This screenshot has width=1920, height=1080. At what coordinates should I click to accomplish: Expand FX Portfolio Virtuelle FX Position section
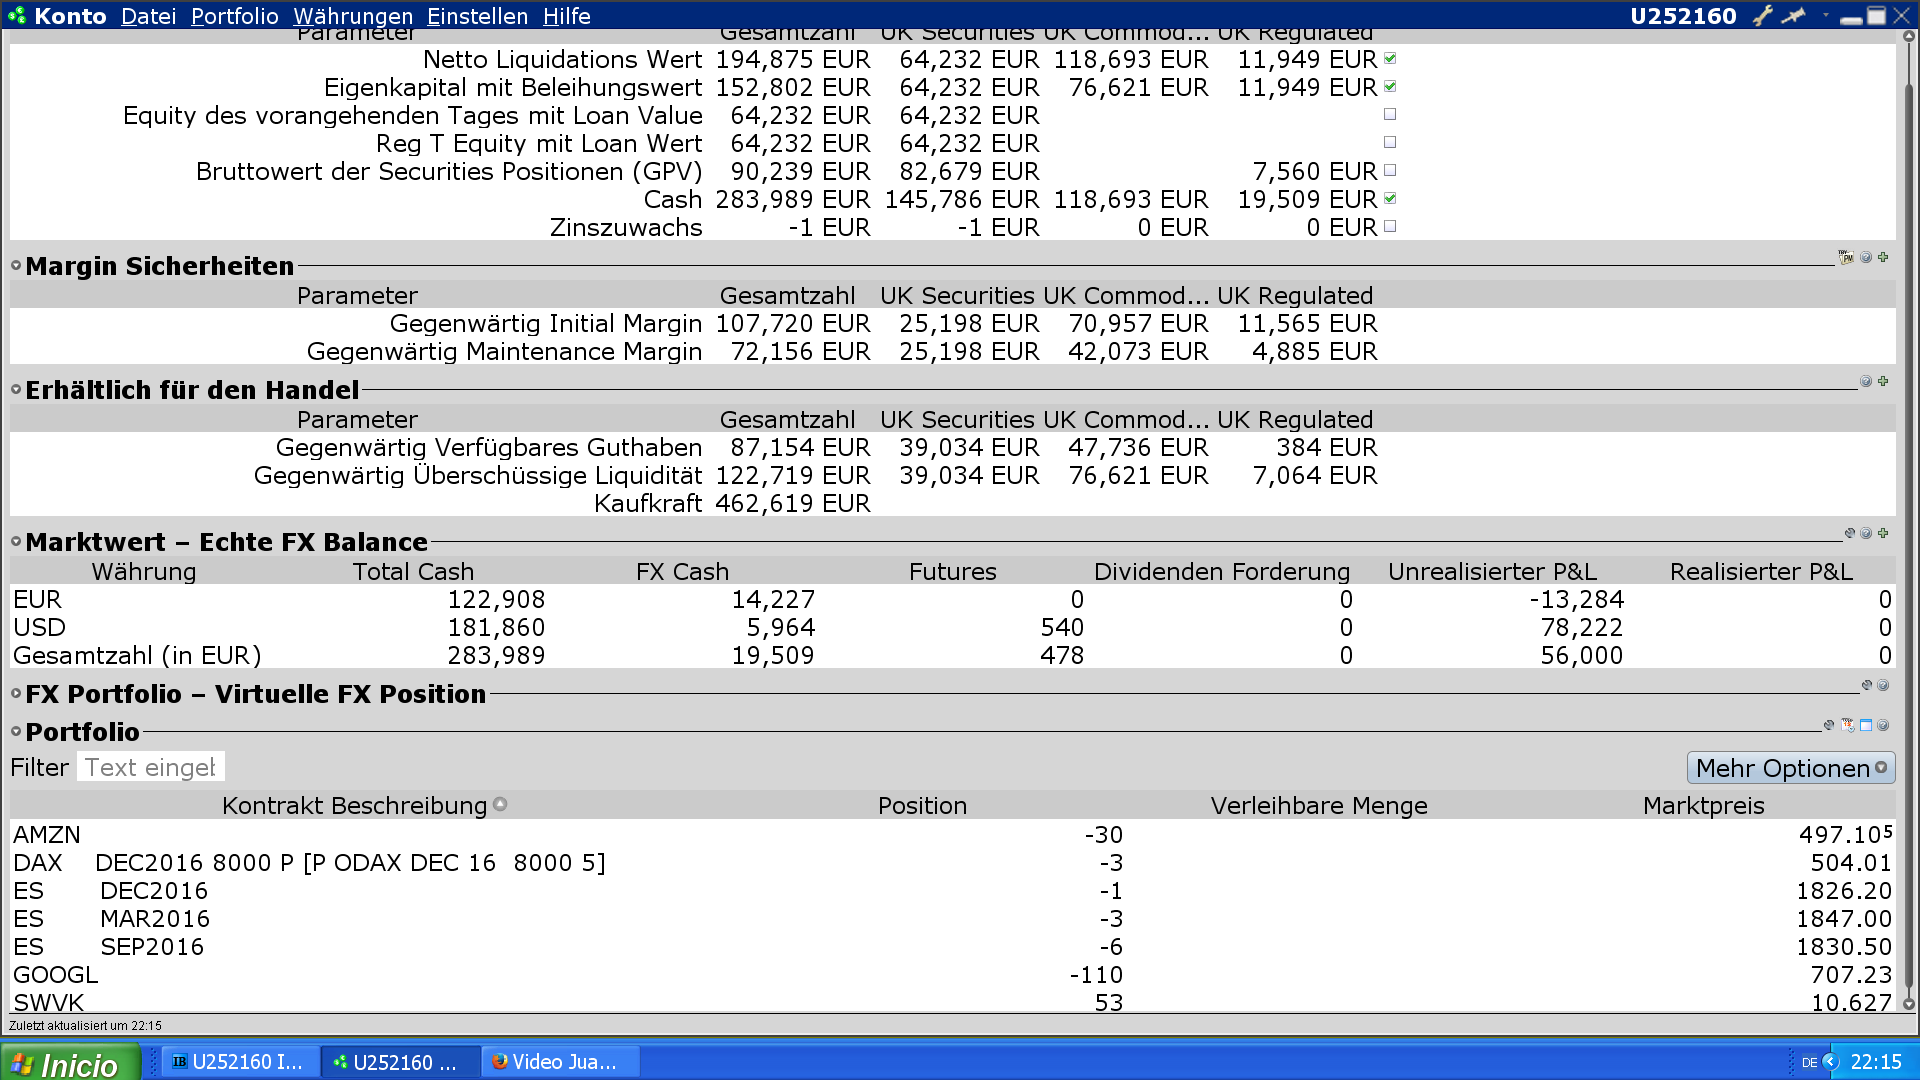coord(16,693)
